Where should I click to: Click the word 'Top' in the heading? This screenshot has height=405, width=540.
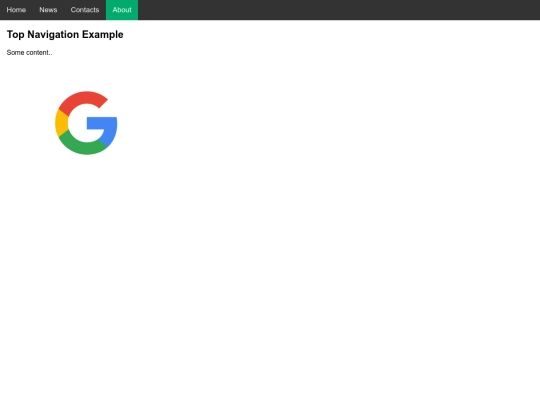(15, 34)
